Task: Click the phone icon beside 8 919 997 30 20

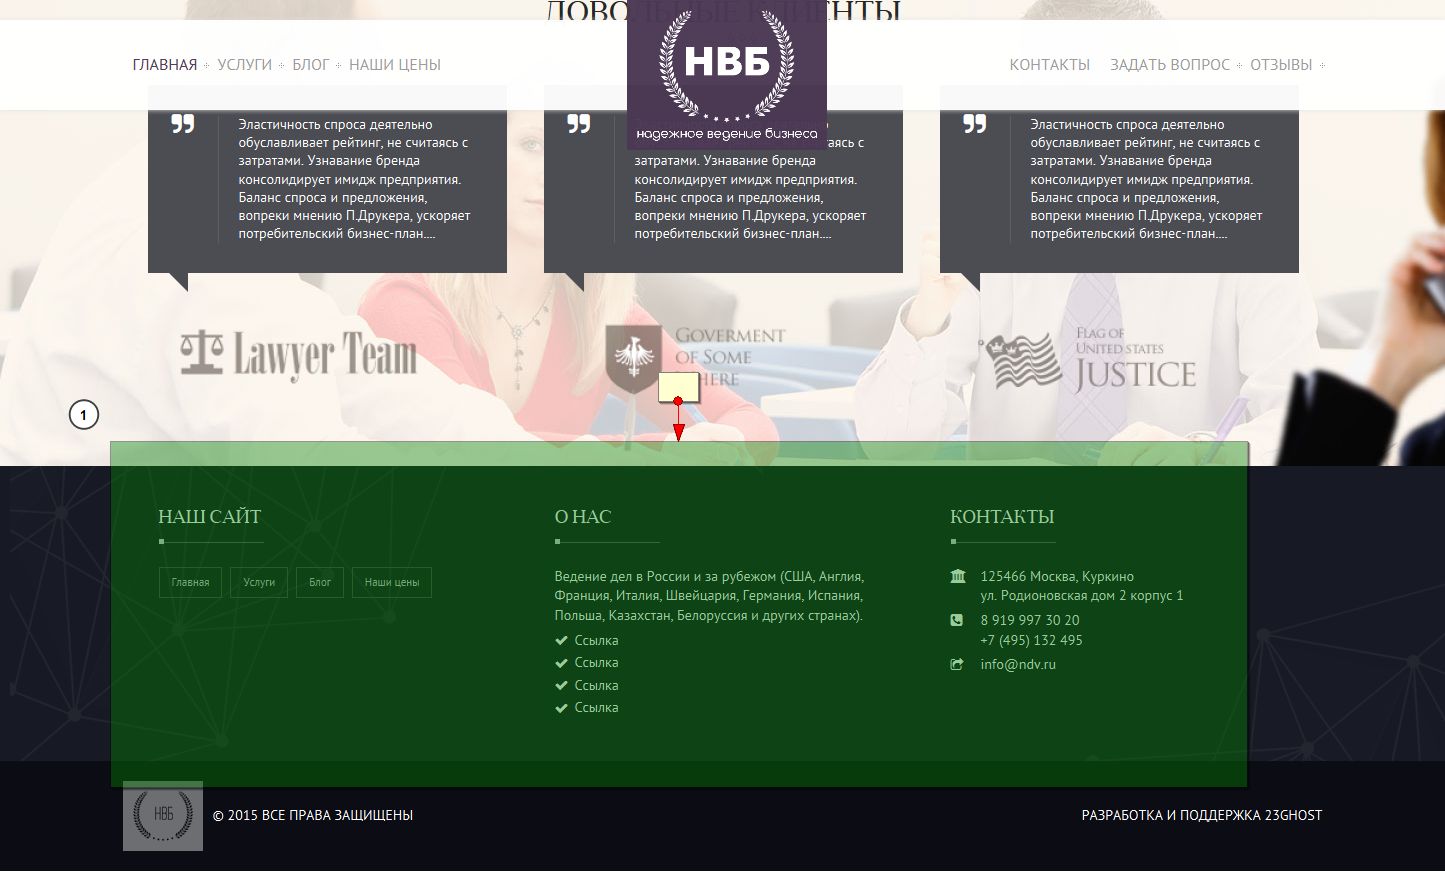Action: [x=957, y=620]
